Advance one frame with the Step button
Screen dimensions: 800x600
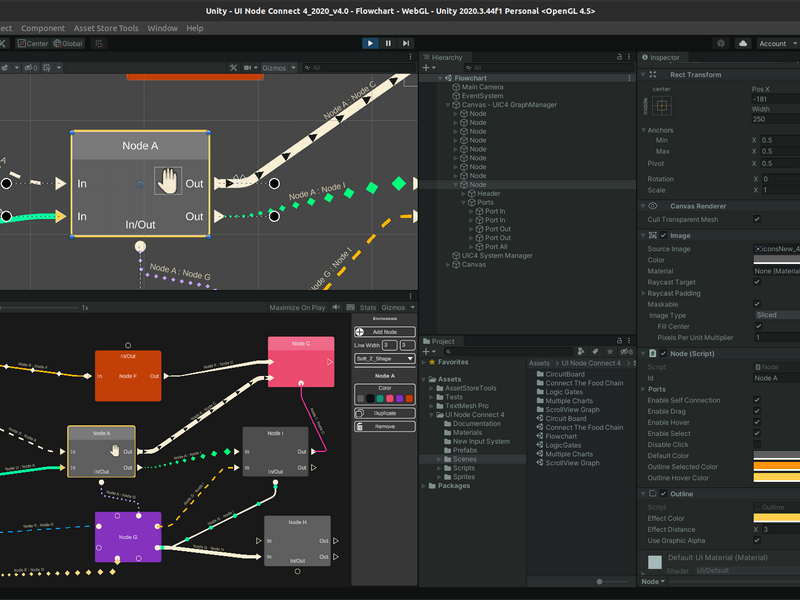tap(406, 43)
